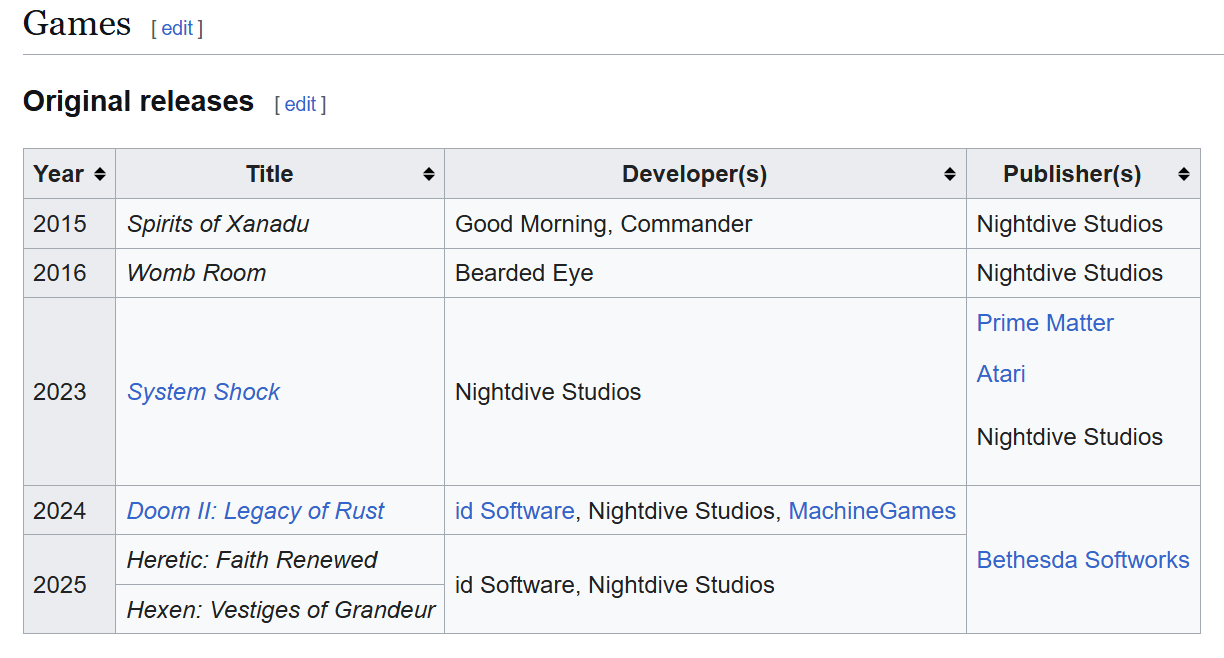Sort by Developer(s) column sort arrows

click(x=949, y=174)
